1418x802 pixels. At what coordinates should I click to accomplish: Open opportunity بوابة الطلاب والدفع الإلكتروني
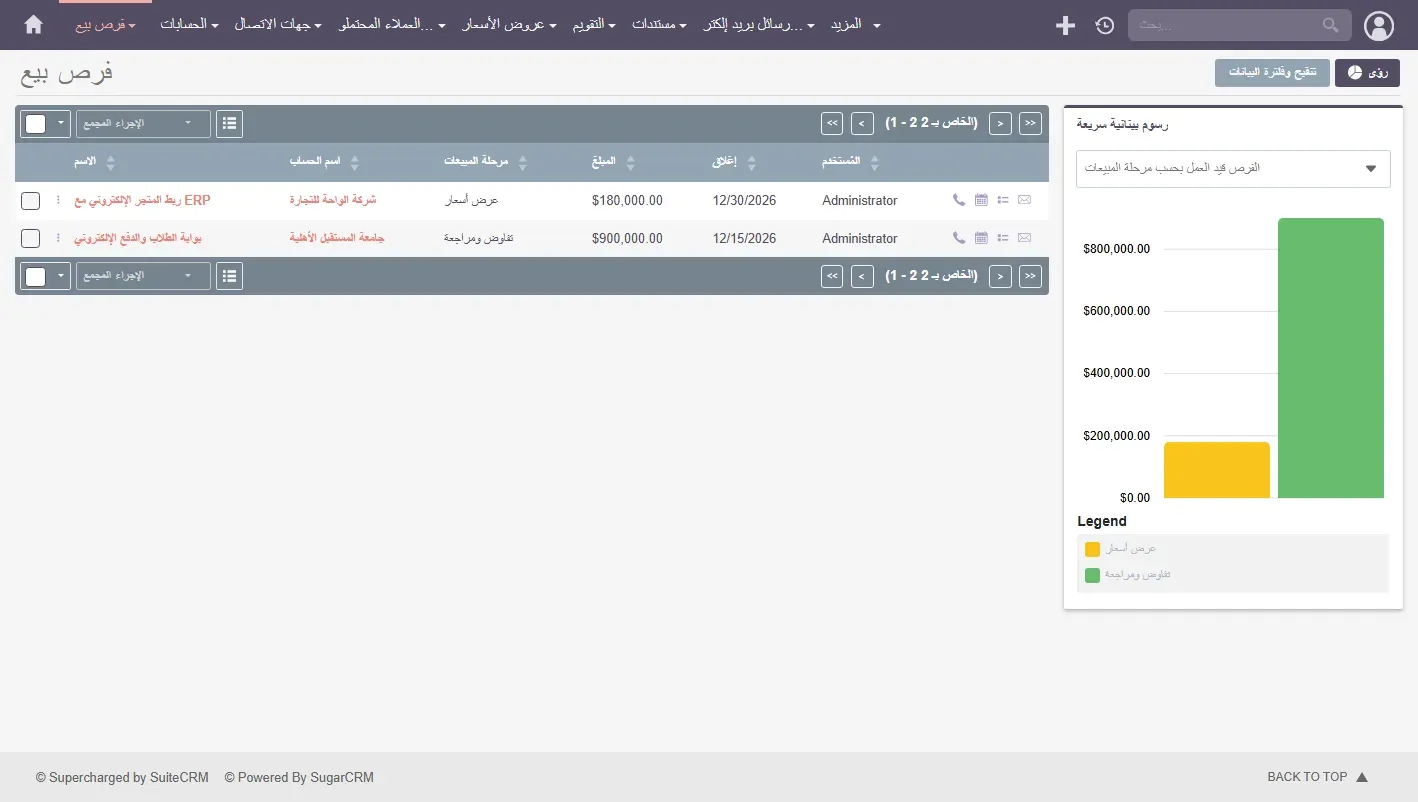coord(138,238)
